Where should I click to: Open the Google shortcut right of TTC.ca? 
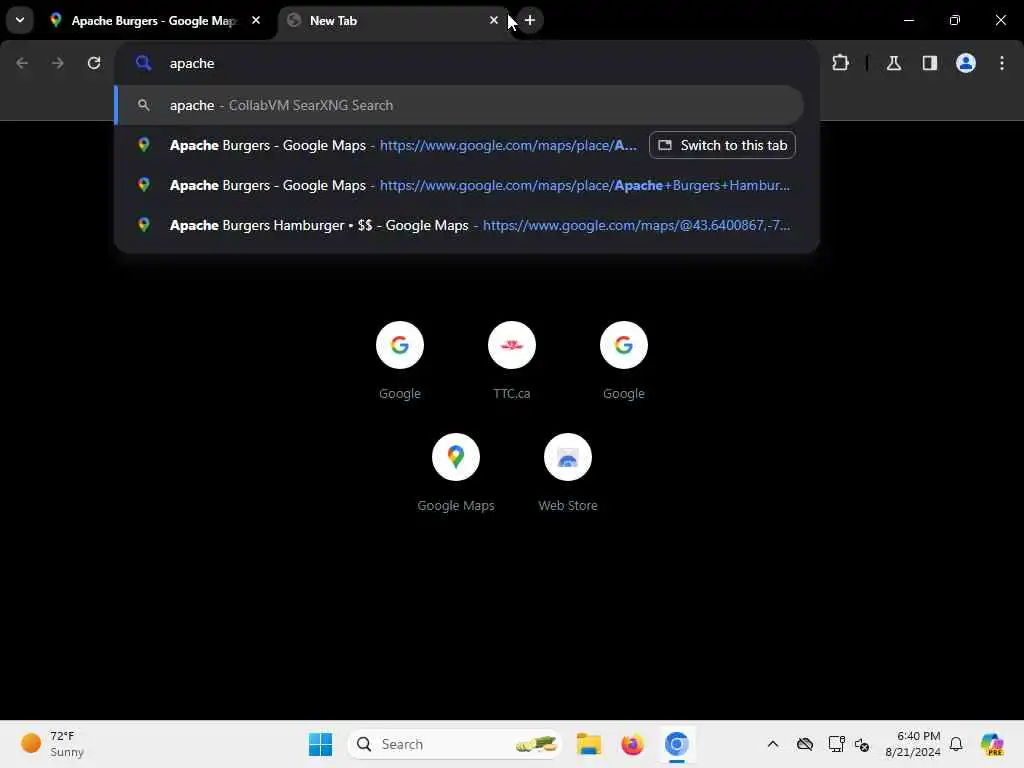(624, 360)
